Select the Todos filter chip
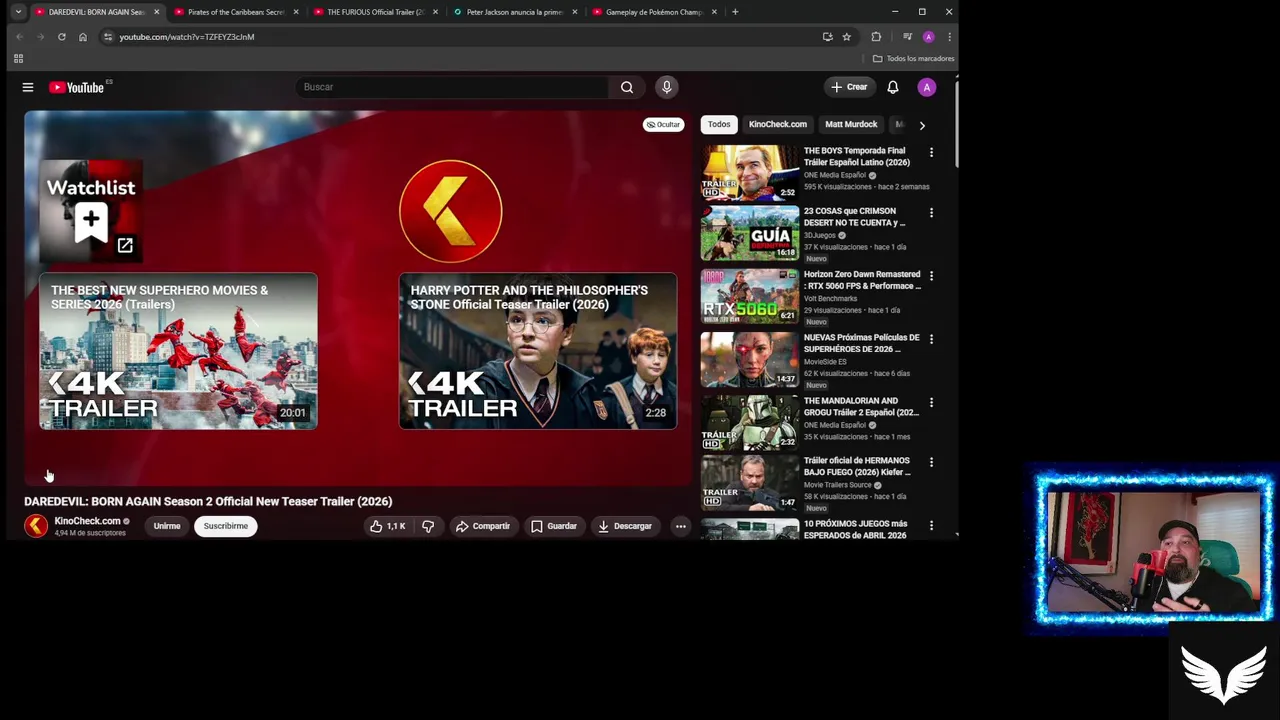The width and height of the screenshot is (1280, 720). (x=719, y=125)
